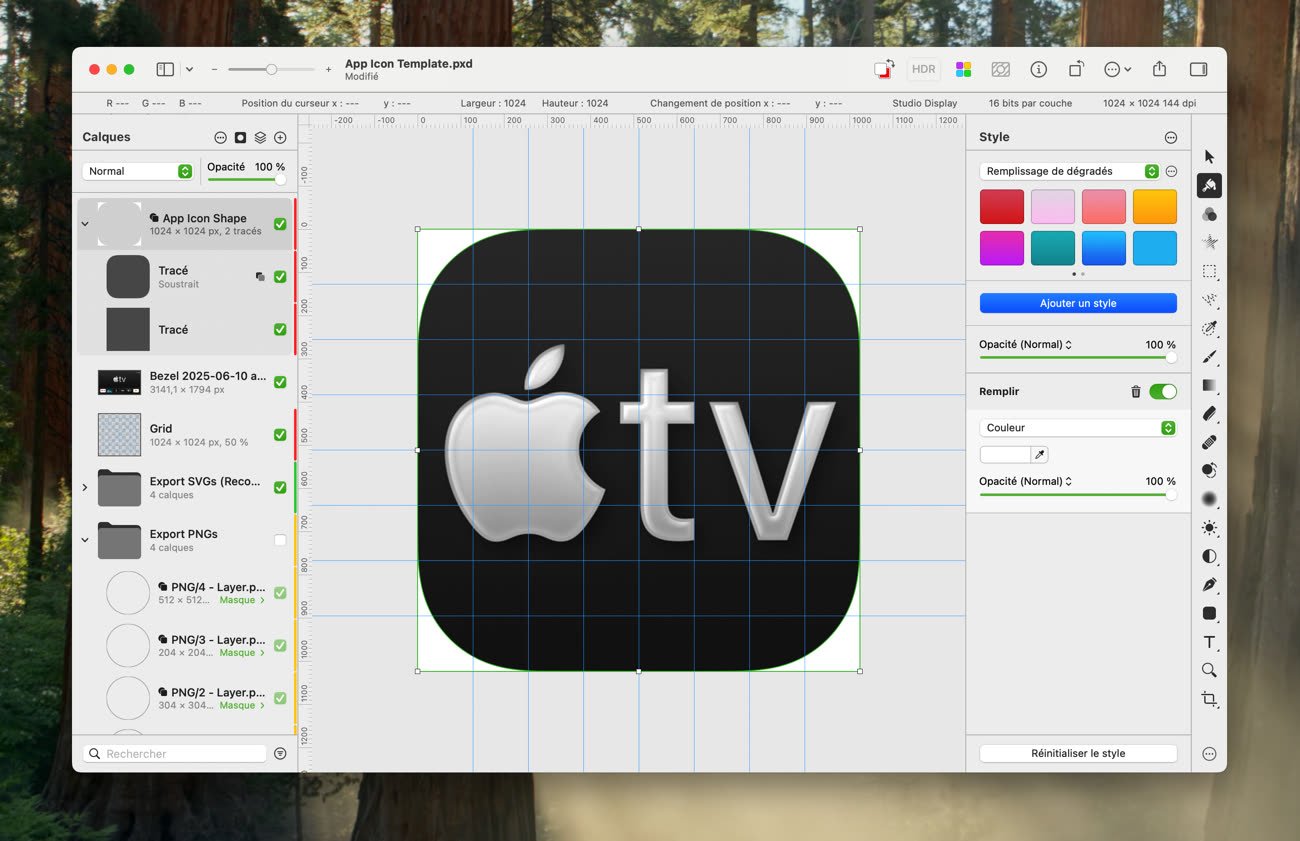Image resolution: width=1300 pixels, height=841 pixels.
Task: Turn off the Remplir toggle switch
Action: point(1163,392)
